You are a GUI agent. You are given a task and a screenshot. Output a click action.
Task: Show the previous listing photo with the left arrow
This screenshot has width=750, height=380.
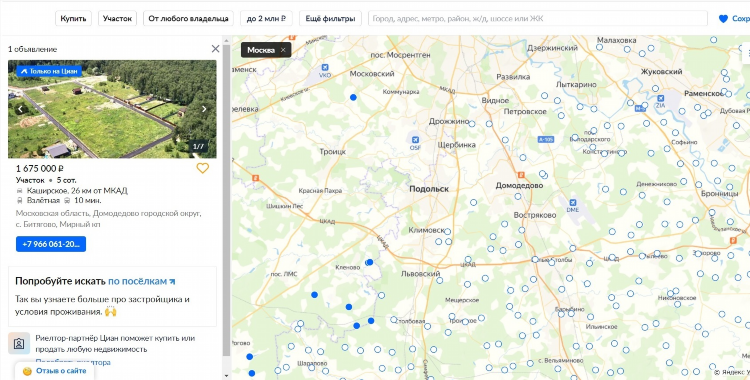pos(20,109)
